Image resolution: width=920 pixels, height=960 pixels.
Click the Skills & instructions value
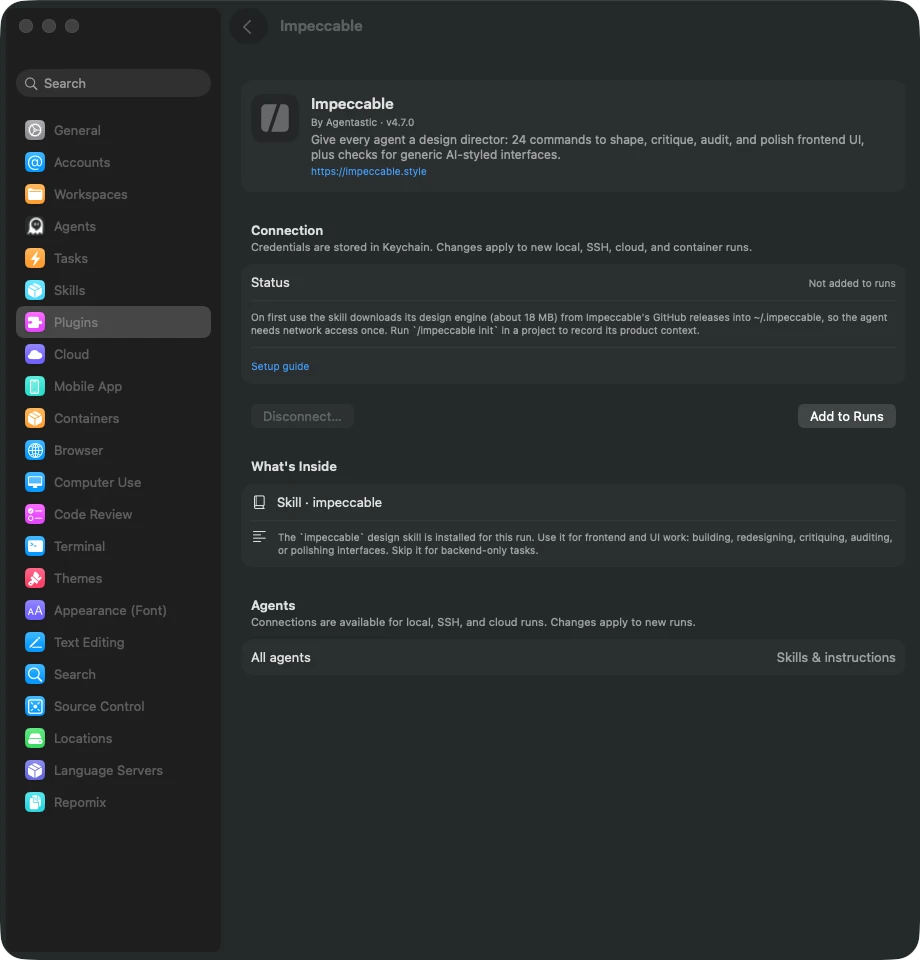click(836, 658)
